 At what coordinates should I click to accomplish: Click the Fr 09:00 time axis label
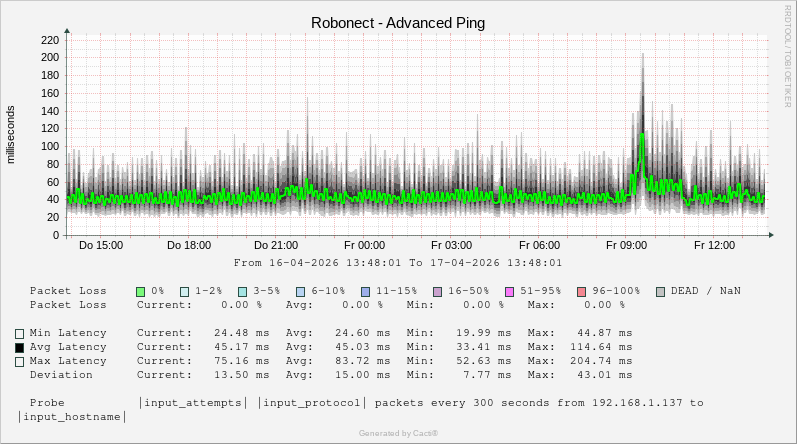pos(627,245)
